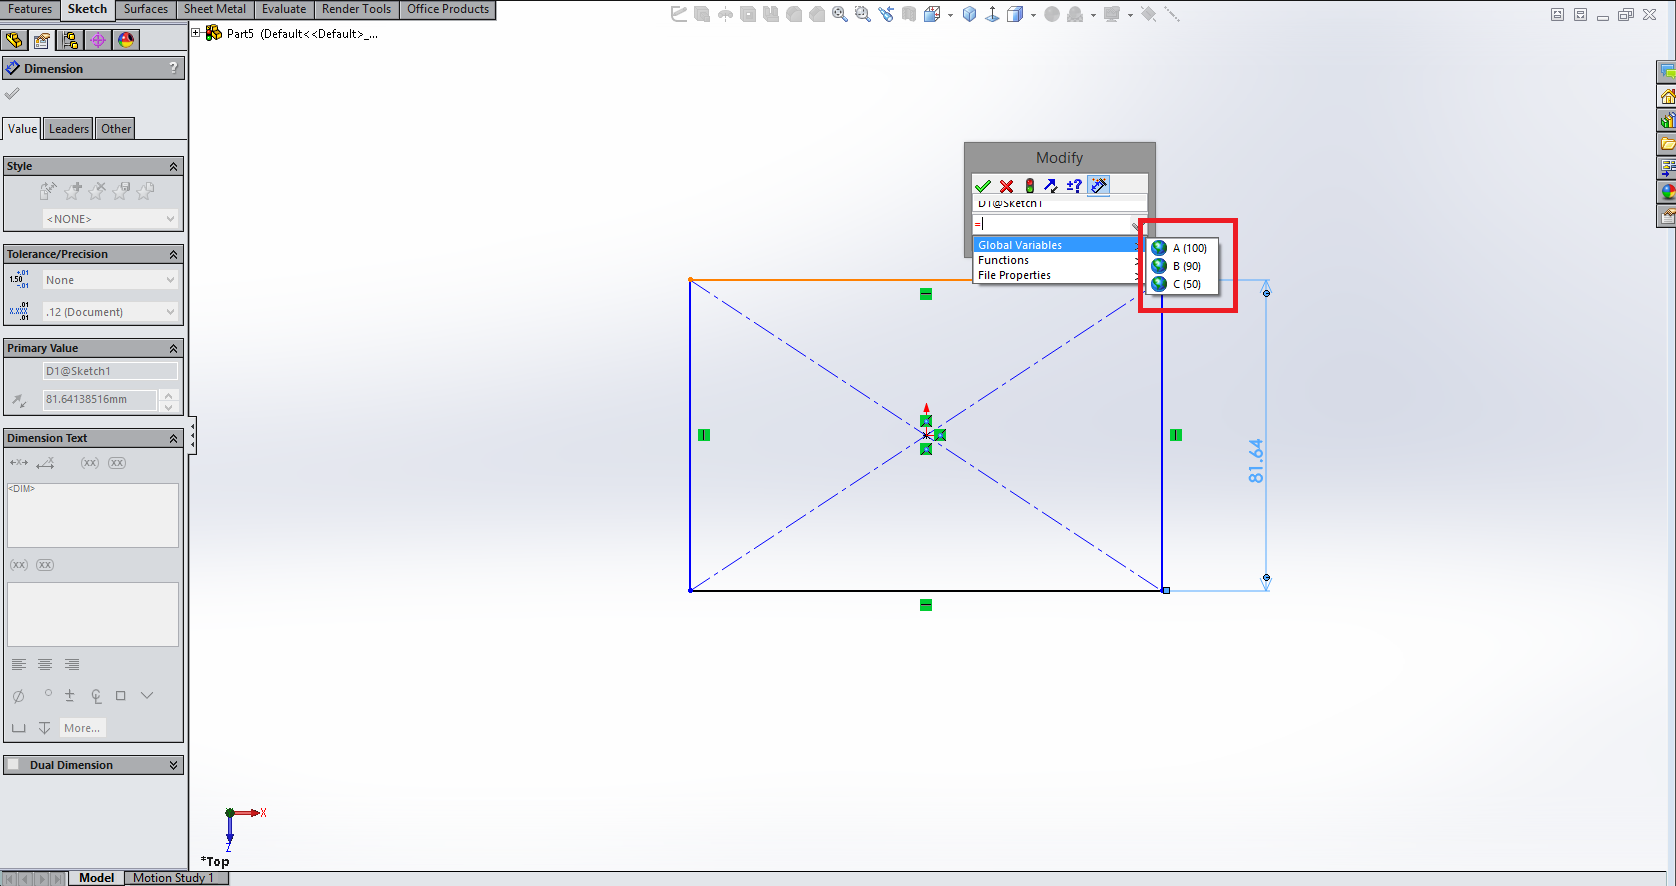Accept the Modify dialog with green checkmark
The width and height of the screenshot is (1676, 886).
click(x=983, y=186)
